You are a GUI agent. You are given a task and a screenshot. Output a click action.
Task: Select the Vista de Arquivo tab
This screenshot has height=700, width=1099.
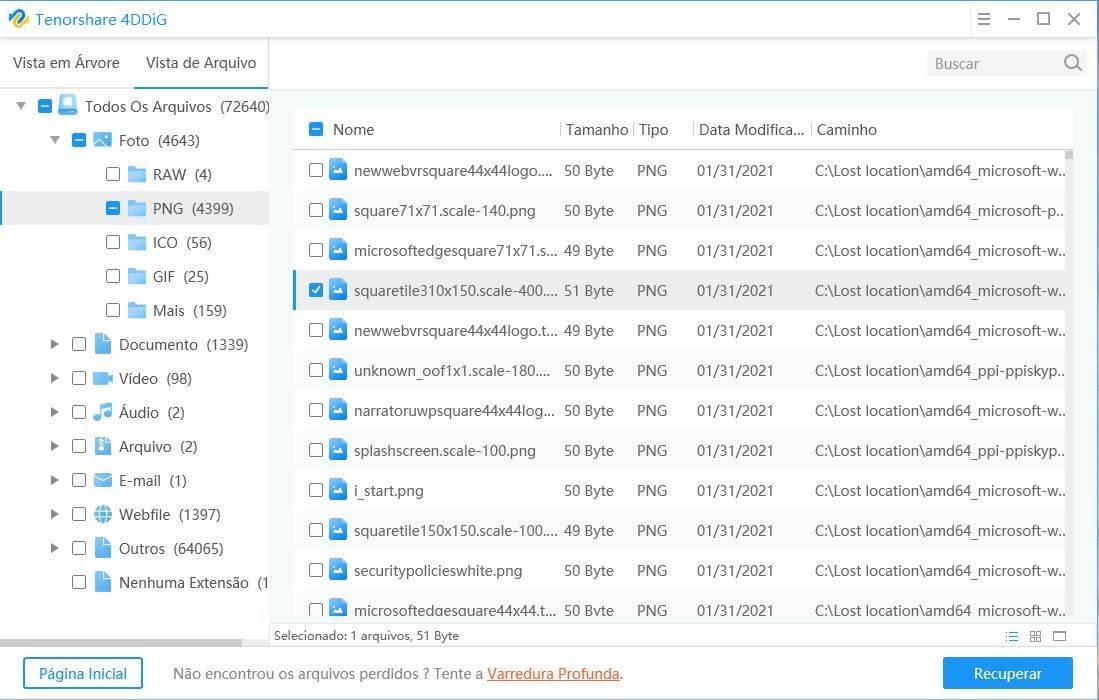[x=201, y=62]
